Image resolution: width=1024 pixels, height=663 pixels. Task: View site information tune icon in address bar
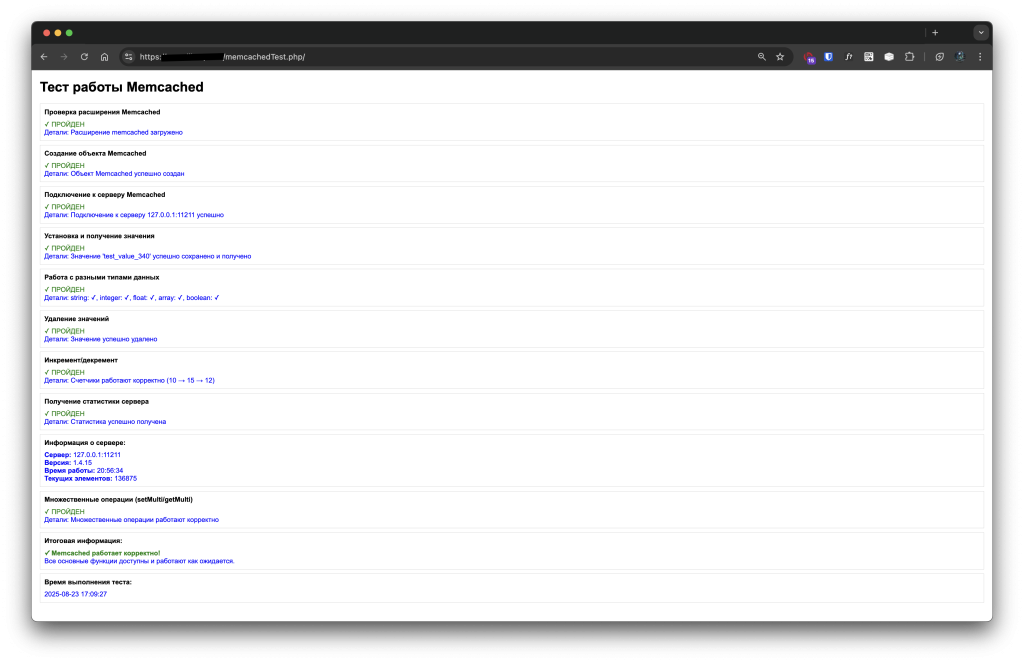(x=129, y=57)
